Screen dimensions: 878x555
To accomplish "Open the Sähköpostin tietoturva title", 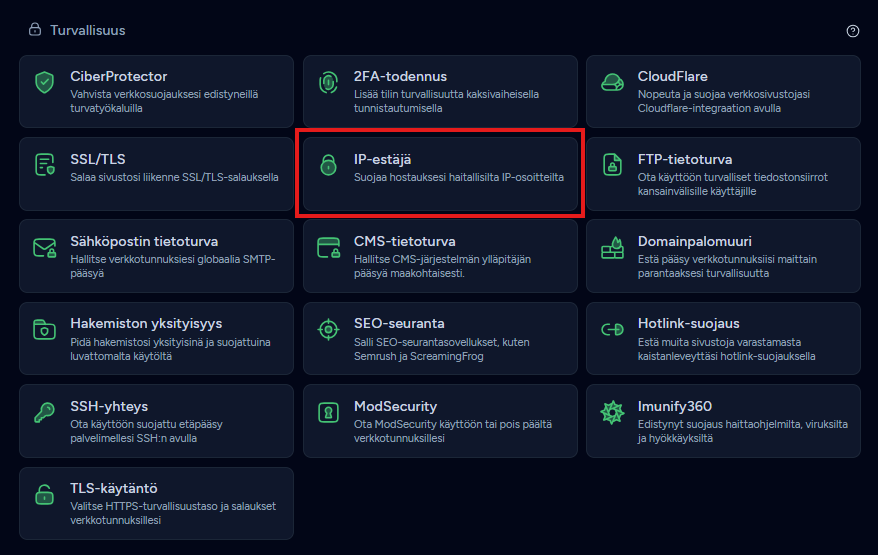I will 144,241.
